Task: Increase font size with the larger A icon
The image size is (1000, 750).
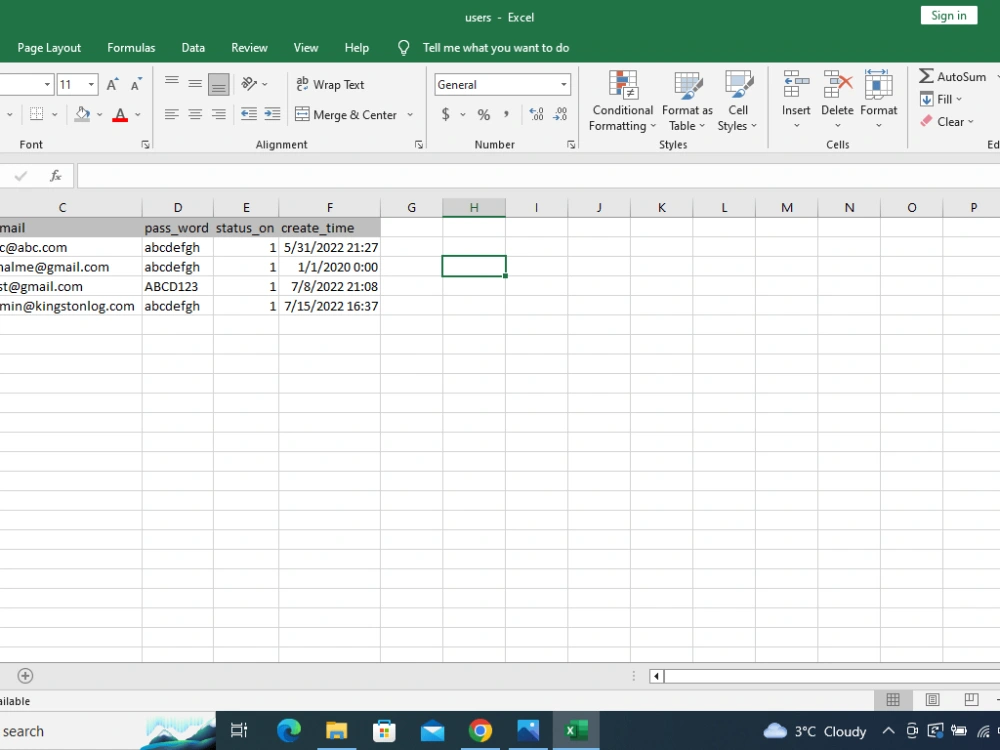Action: [112, 85]
